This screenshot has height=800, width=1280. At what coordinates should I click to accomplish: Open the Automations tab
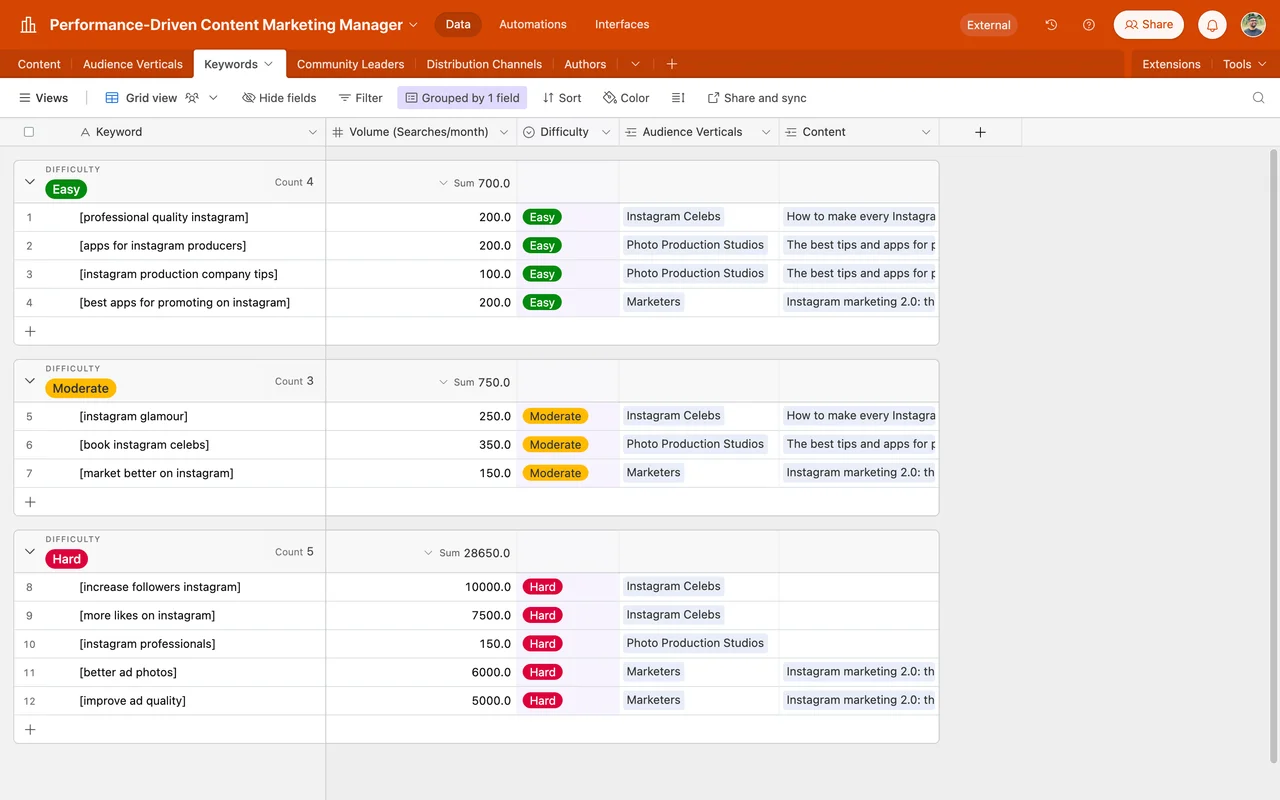(533, 24)
